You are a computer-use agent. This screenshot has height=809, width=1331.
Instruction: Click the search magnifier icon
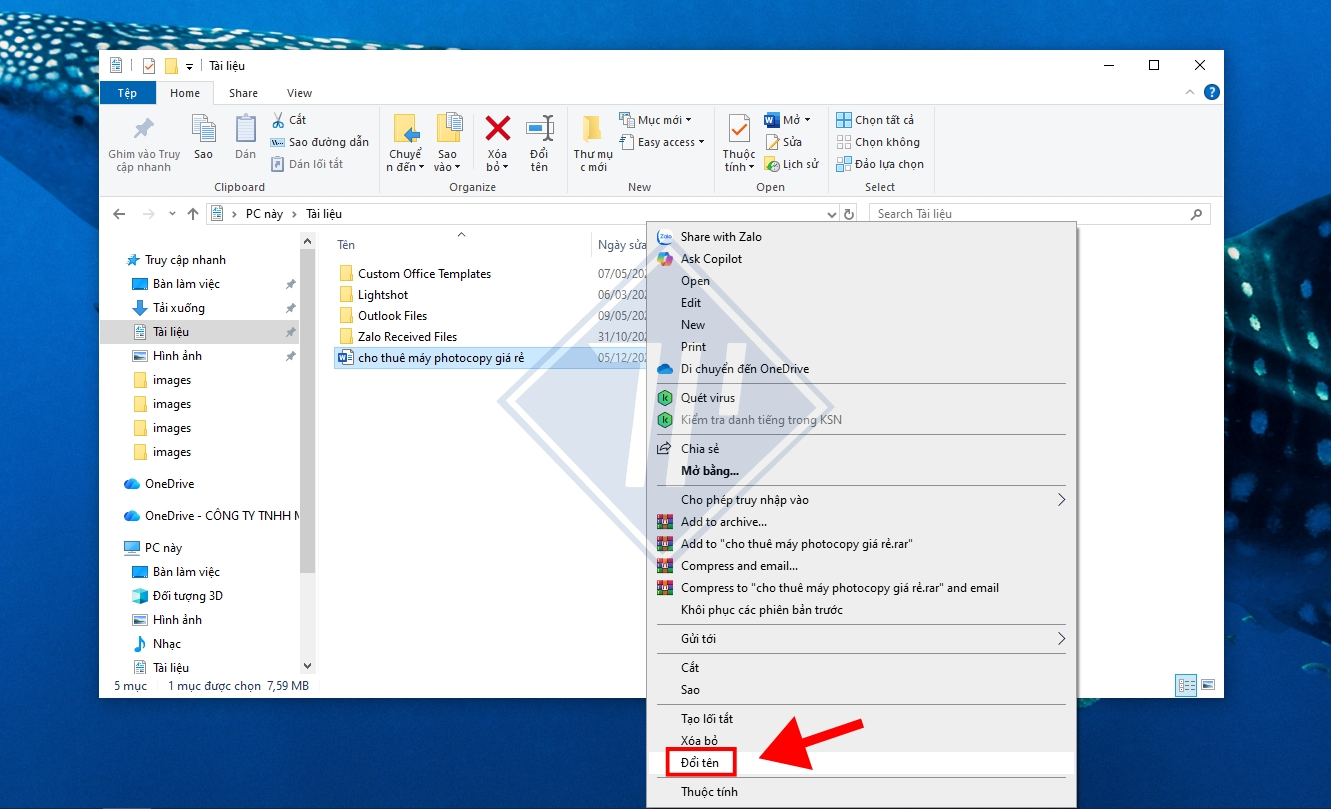coord(1197,214)
